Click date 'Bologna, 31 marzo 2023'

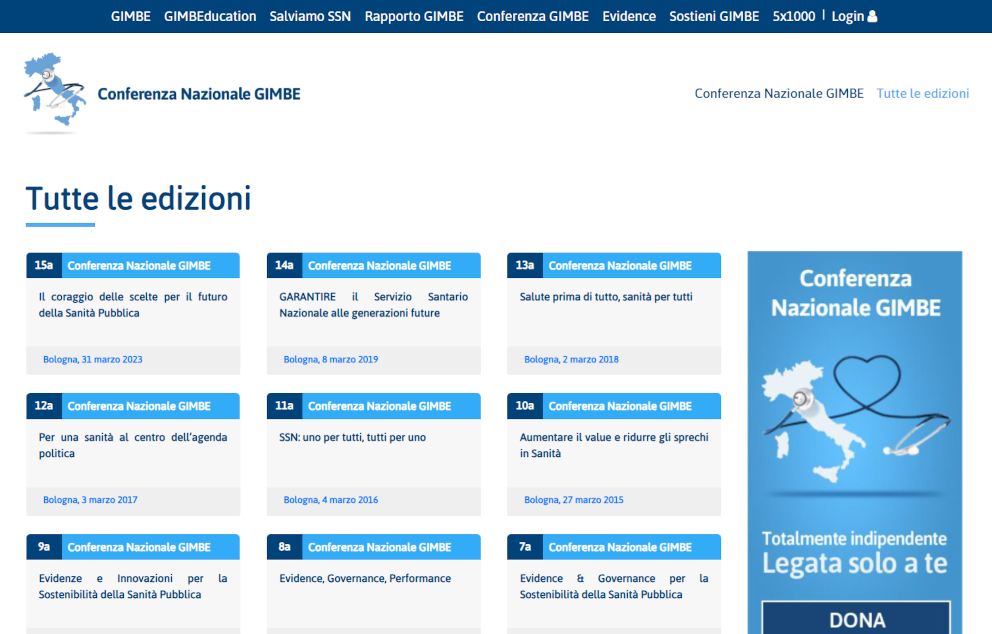click(x=92, y=359)
